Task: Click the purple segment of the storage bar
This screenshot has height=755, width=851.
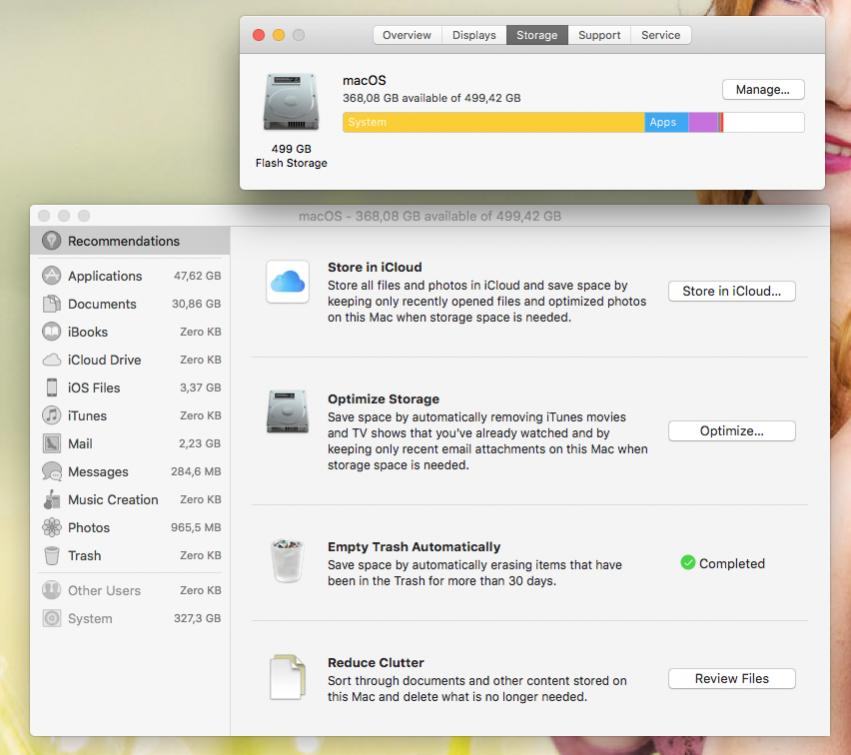Action: click(x=703, y=123)
